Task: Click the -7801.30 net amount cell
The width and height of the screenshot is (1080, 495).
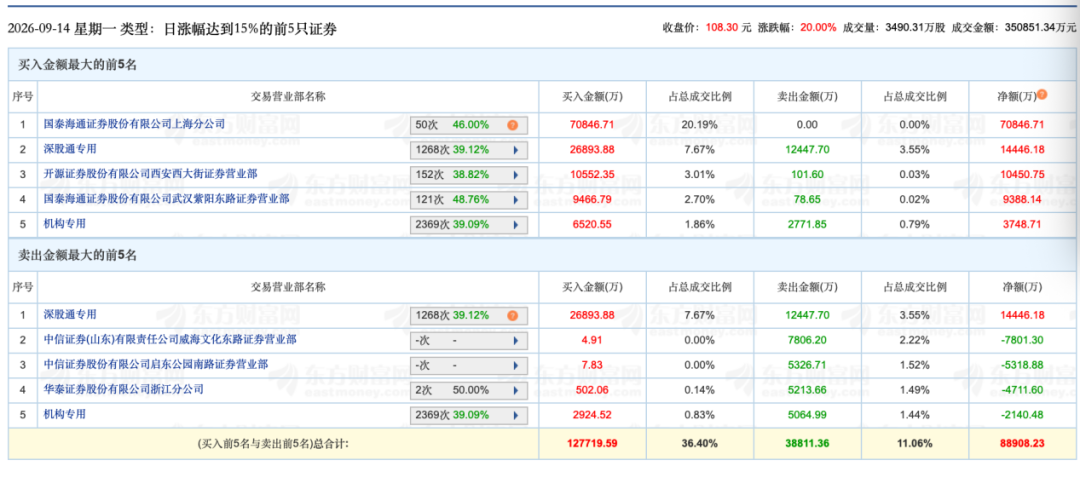Action: 1022,339
